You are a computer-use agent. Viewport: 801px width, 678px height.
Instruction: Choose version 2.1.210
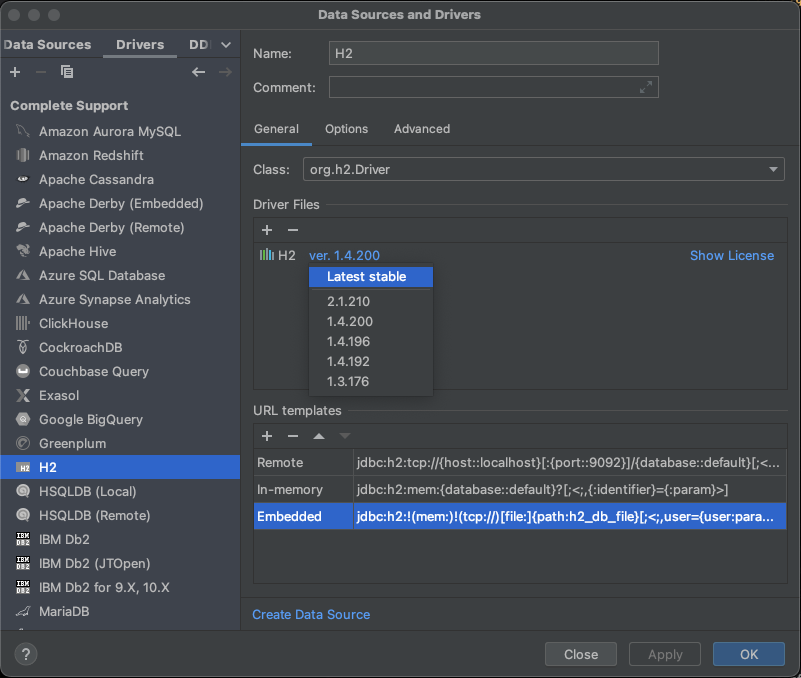[348, 301]
